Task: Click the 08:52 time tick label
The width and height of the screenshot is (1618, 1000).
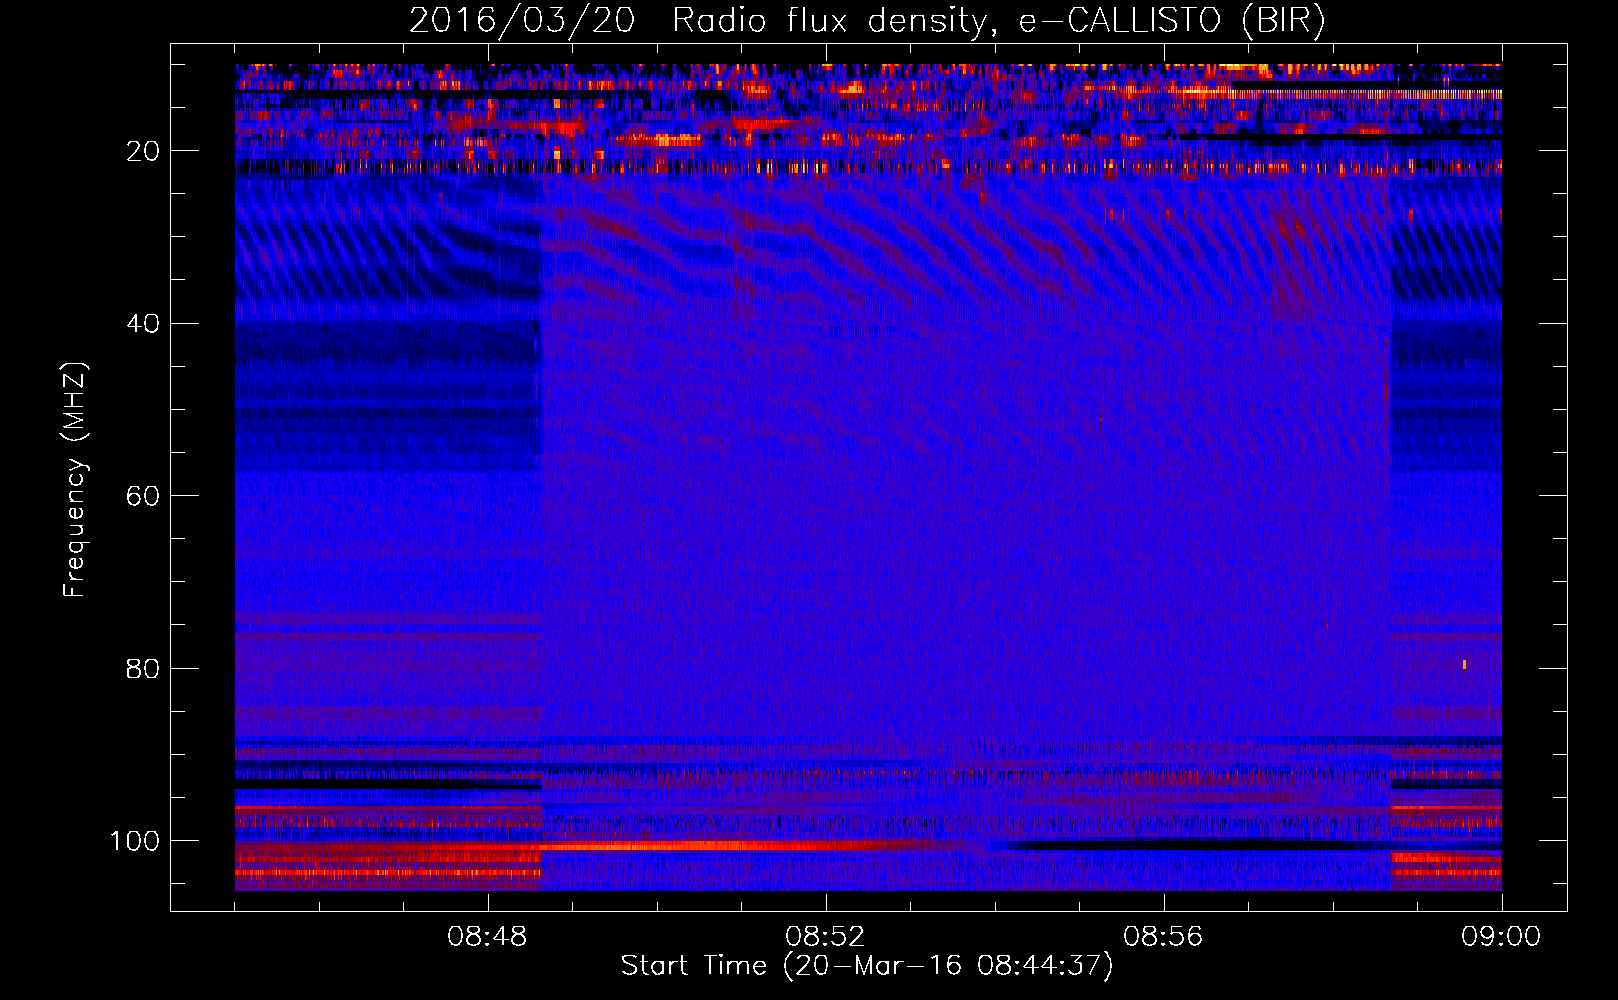Action: [x=825, y=937]
